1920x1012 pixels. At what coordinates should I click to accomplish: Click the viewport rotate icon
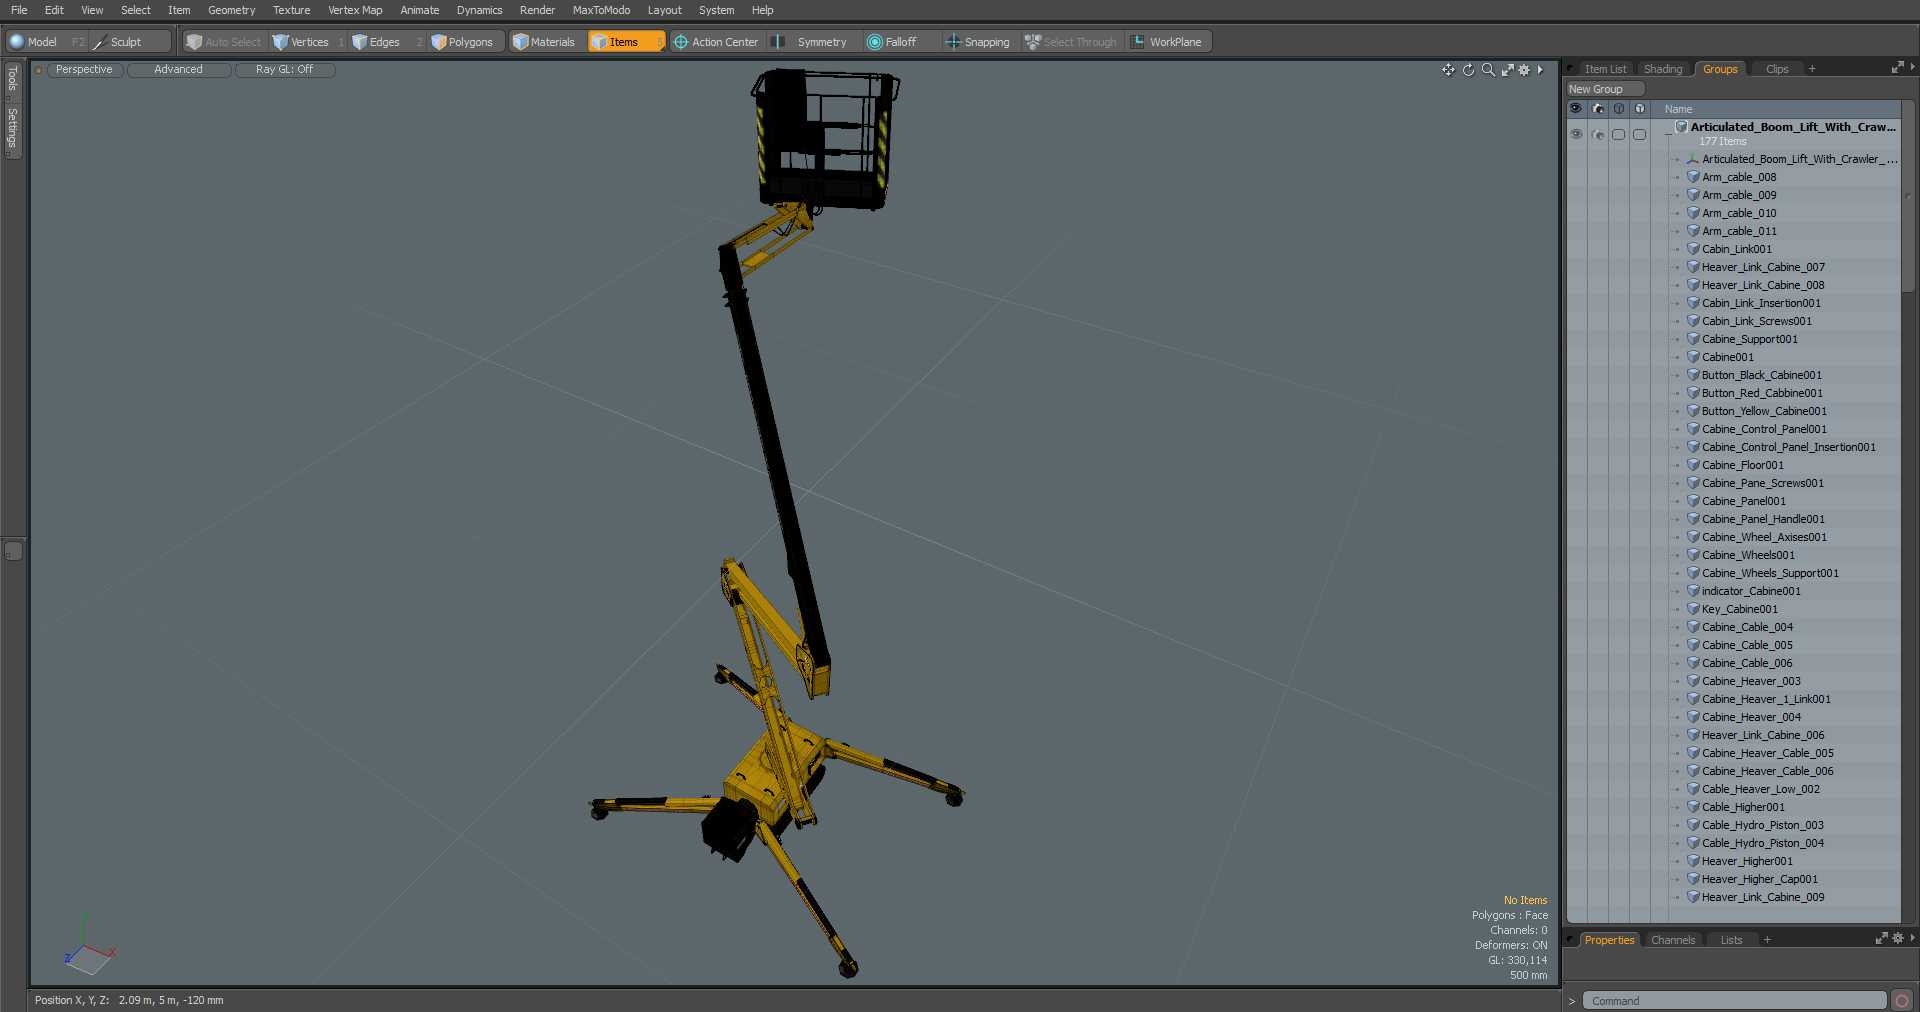pos(1468,70)
